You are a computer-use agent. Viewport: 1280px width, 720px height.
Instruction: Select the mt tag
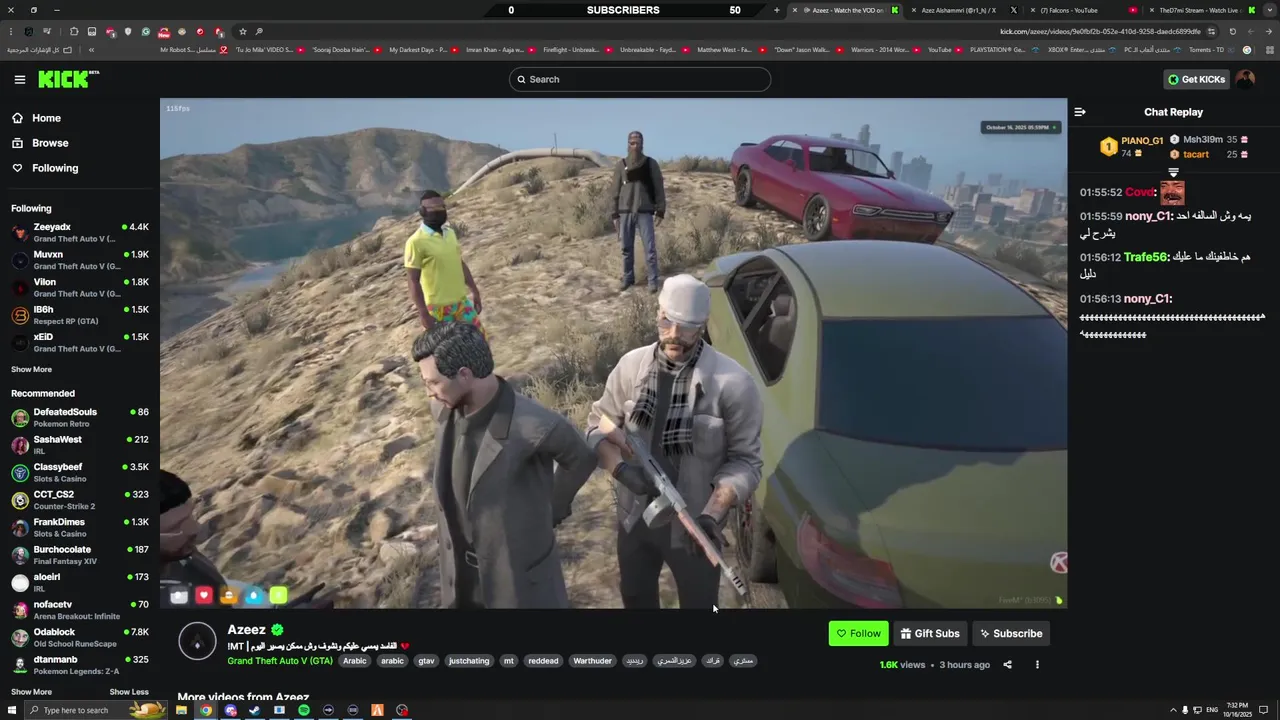[x=508, y=661]
